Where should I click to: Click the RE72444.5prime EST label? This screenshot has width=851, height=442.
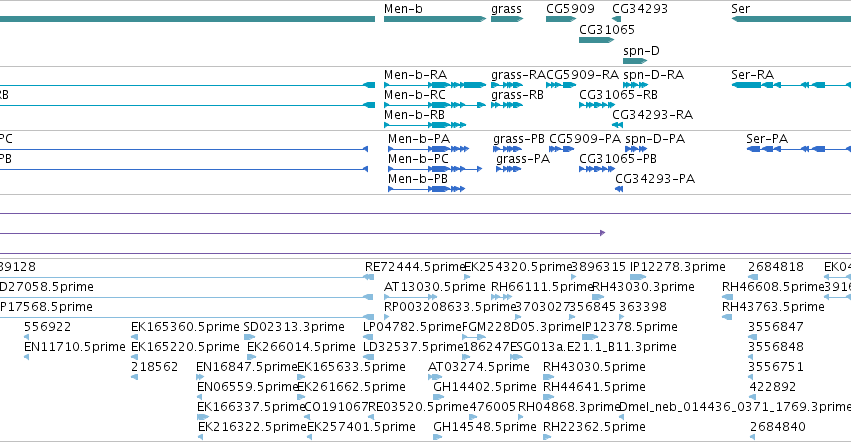tap(415, 267)
